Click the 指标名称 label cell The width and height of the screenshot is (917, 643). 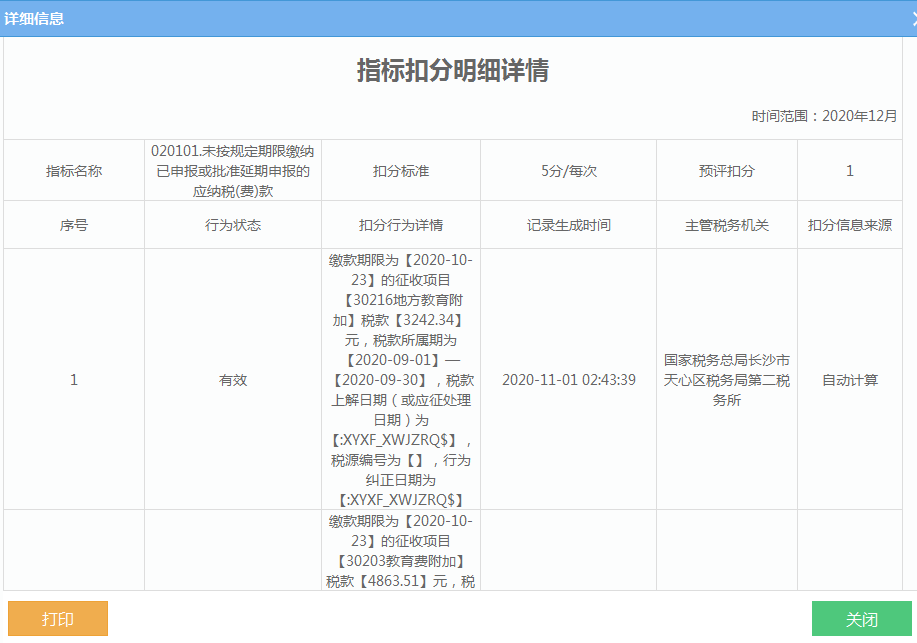[x=74, y=171]
